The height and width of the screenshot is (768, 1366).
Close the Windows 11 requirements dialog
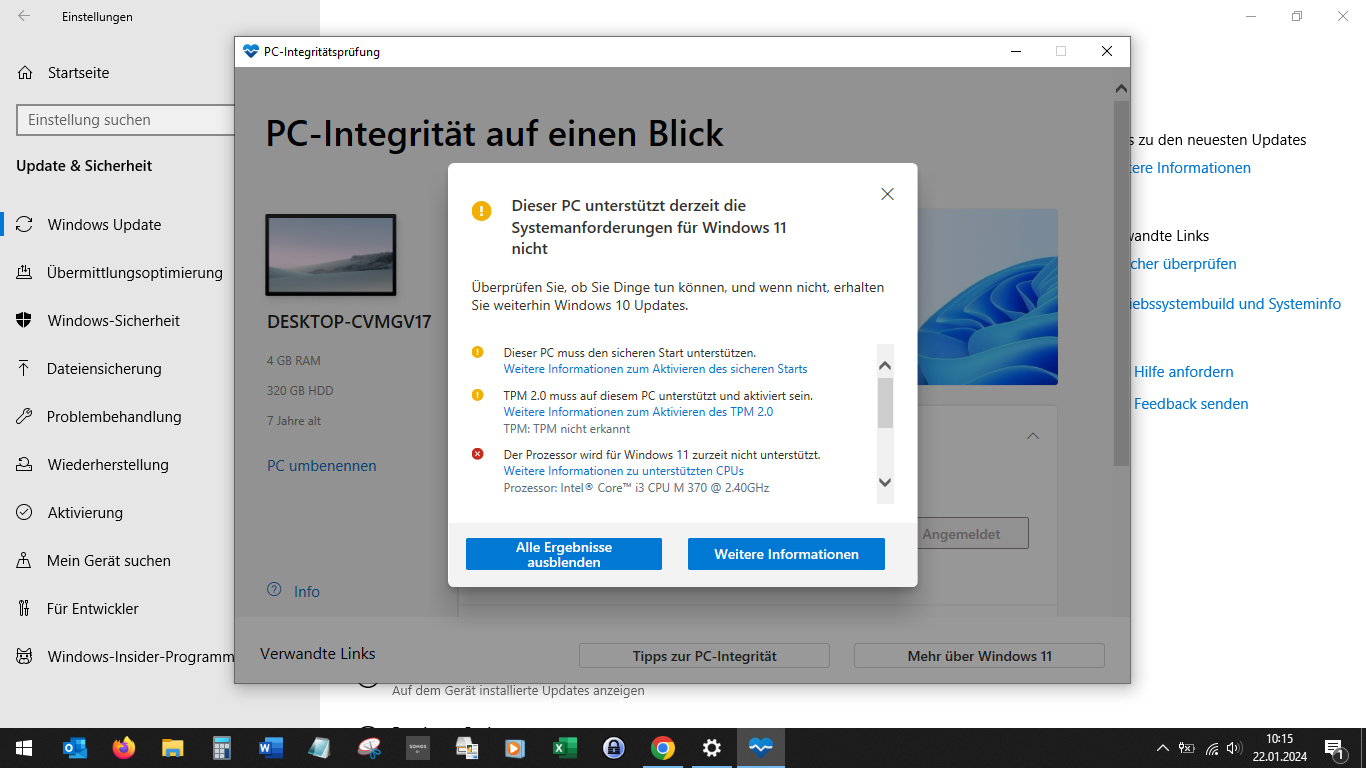pos(887,194)
